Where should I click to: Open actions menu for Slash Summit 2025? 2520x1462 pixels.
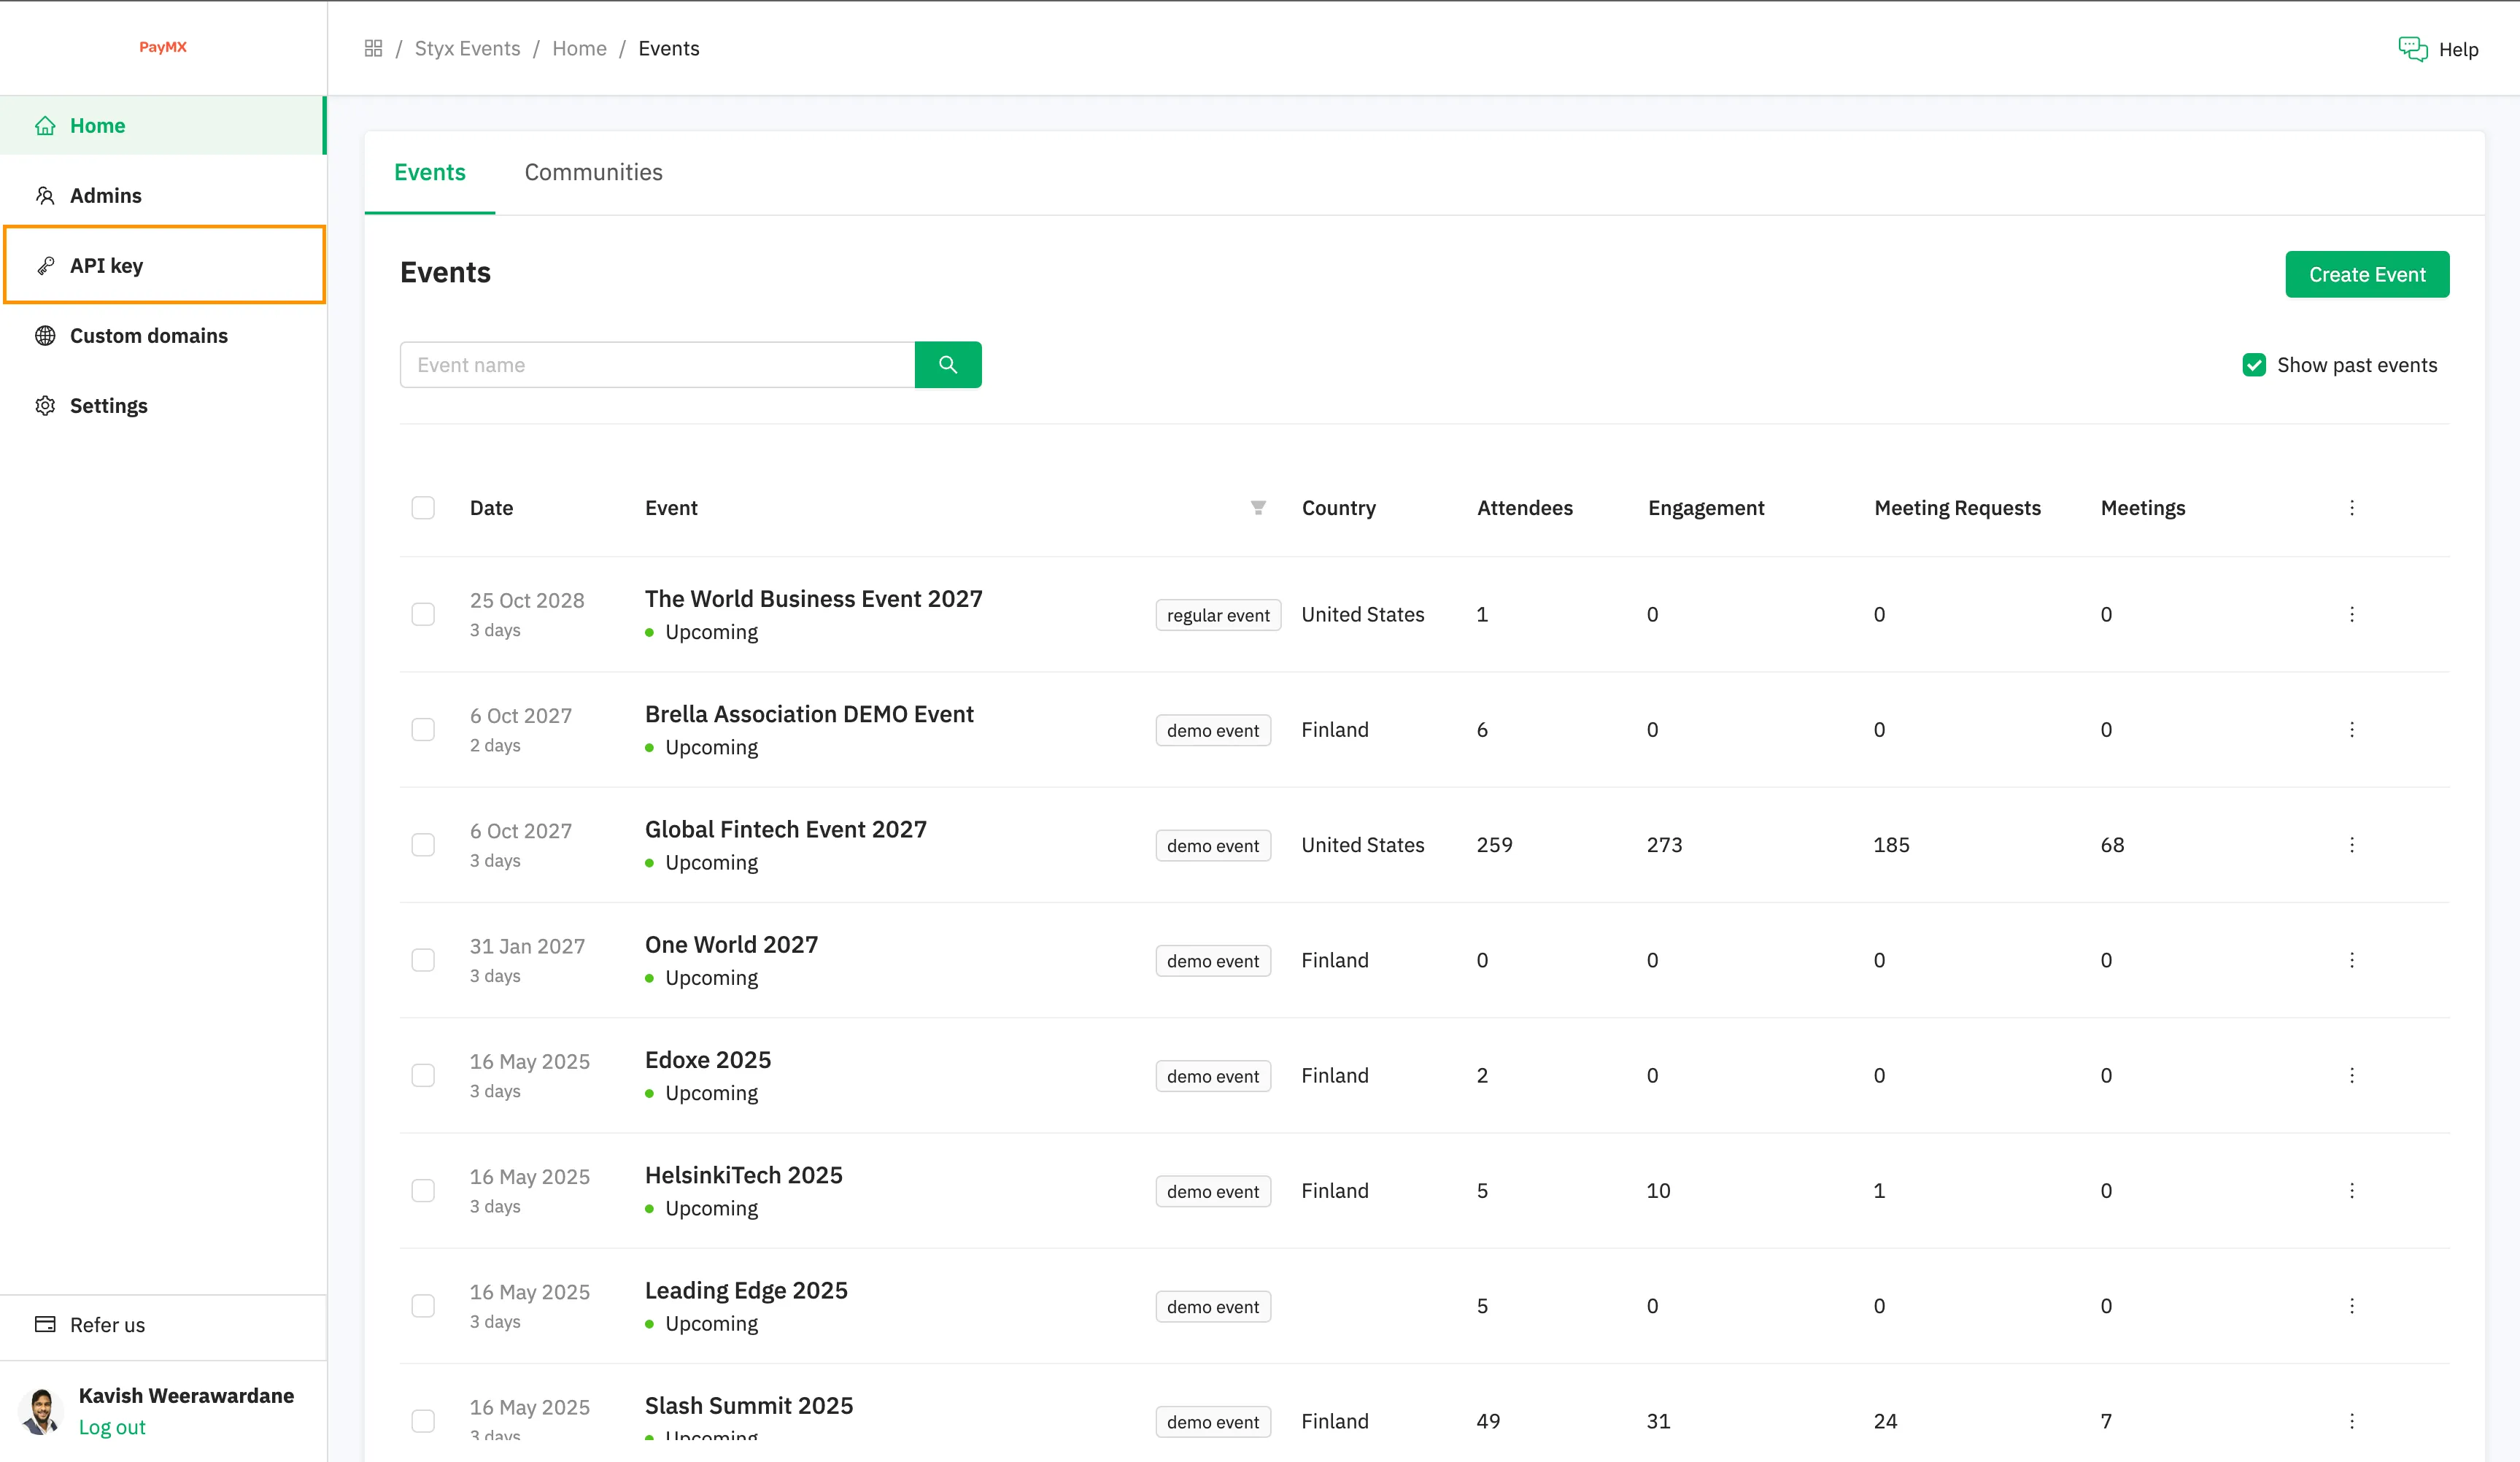tap(2351, 1421)
